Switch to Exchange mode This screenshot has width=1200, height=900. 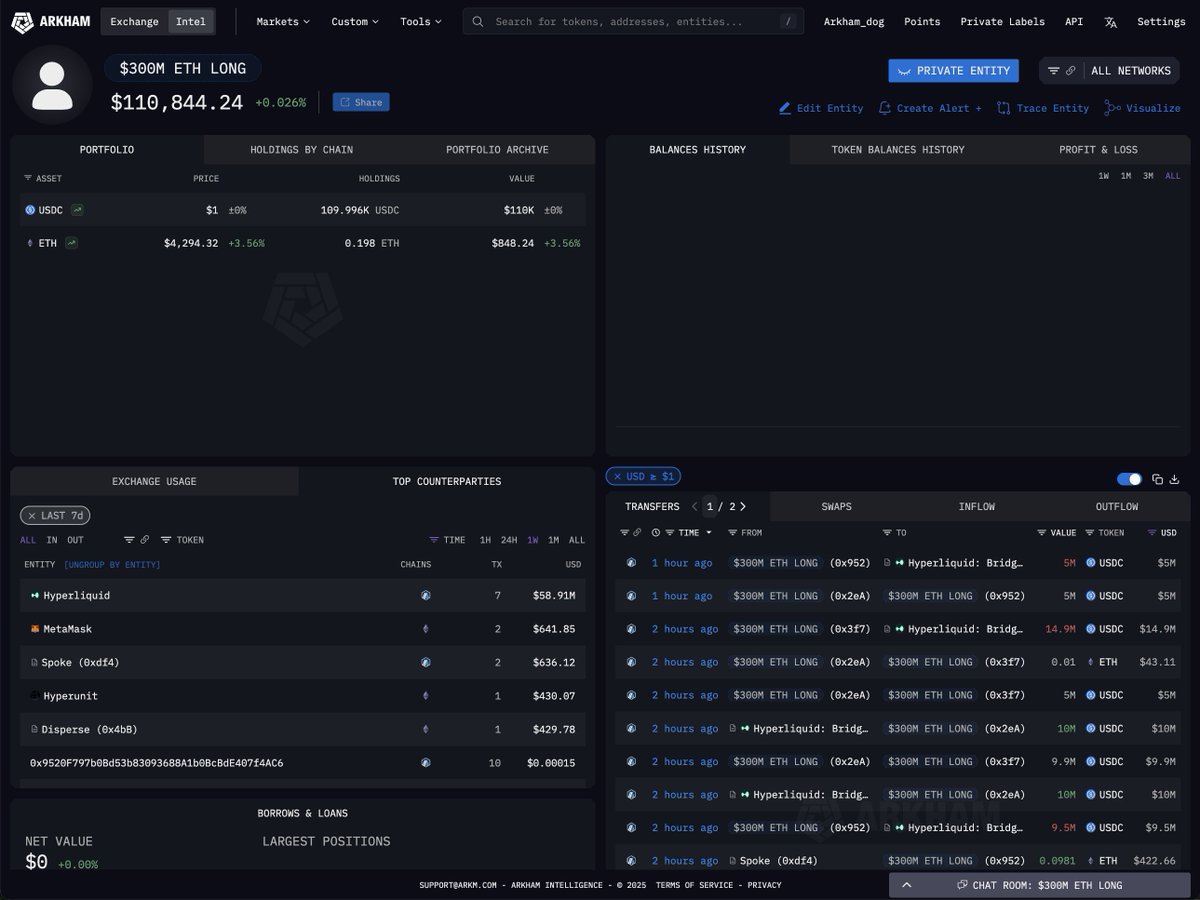coord(134,22)
